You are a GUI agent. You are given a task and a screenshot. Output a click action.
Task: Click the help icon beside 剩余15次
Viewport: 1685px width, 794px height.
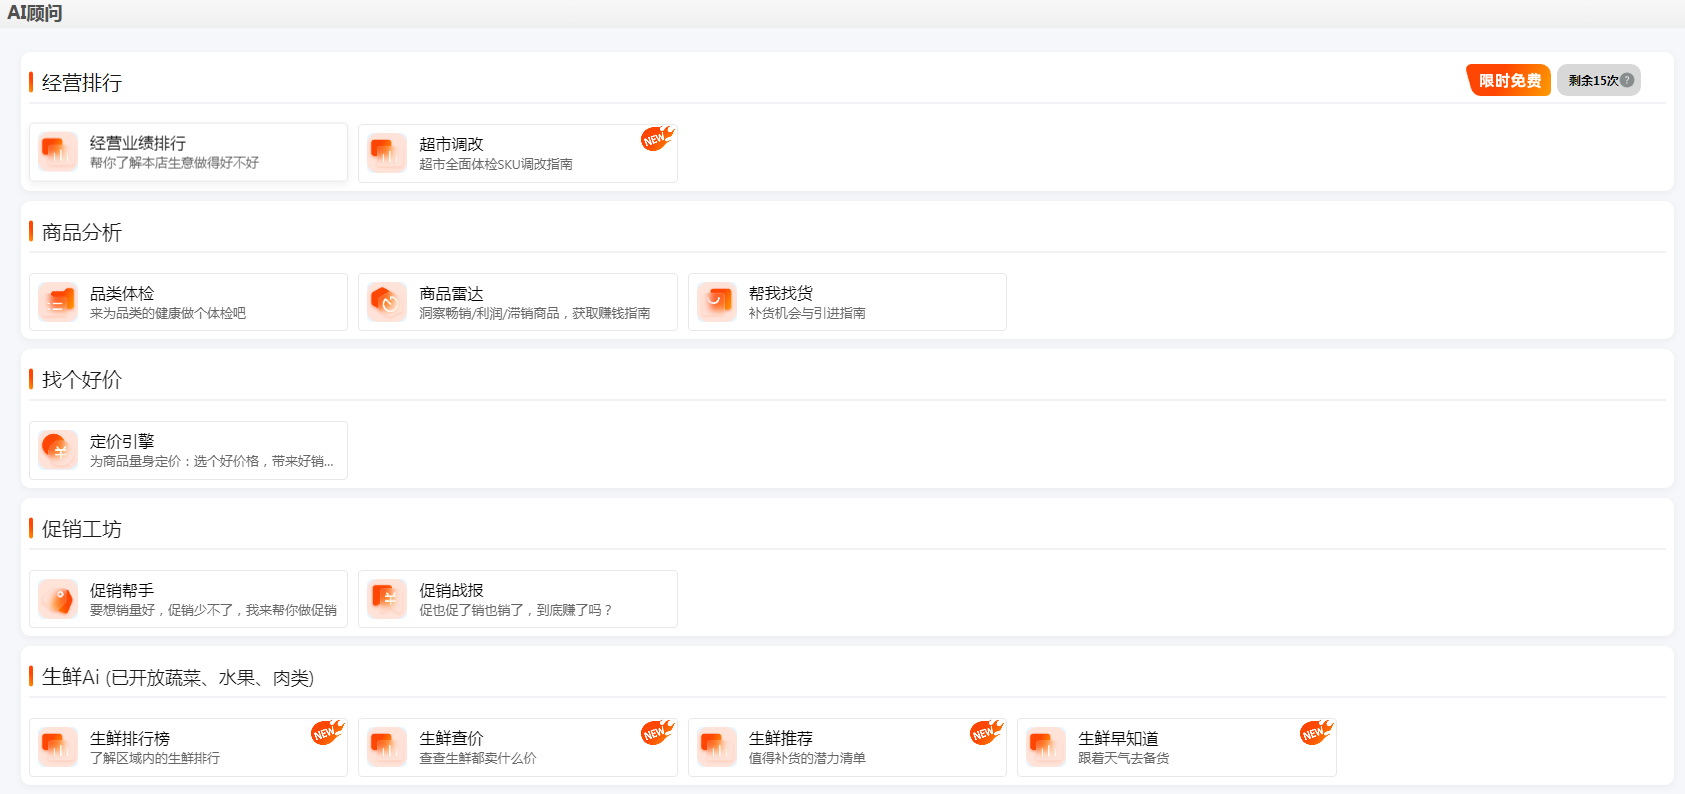tap(1627, 80)
